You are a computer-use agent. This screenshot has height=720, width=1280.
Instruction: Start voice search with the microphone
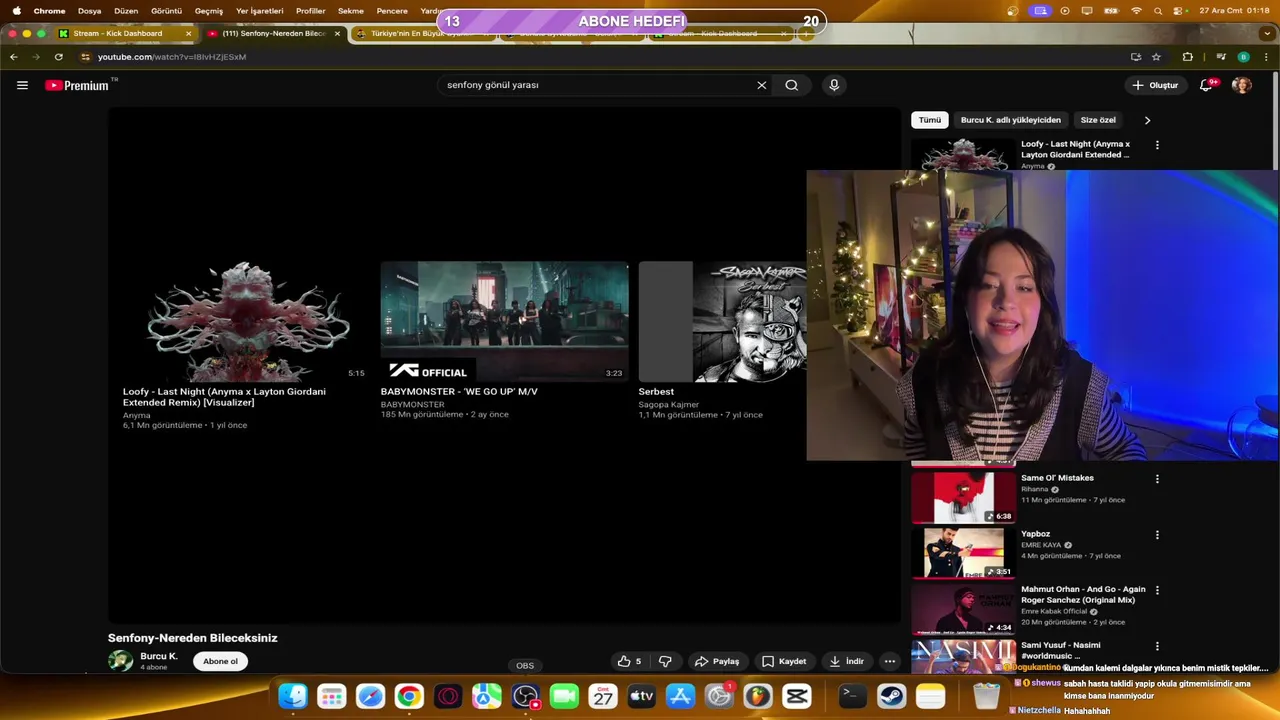tap(834, 85)
